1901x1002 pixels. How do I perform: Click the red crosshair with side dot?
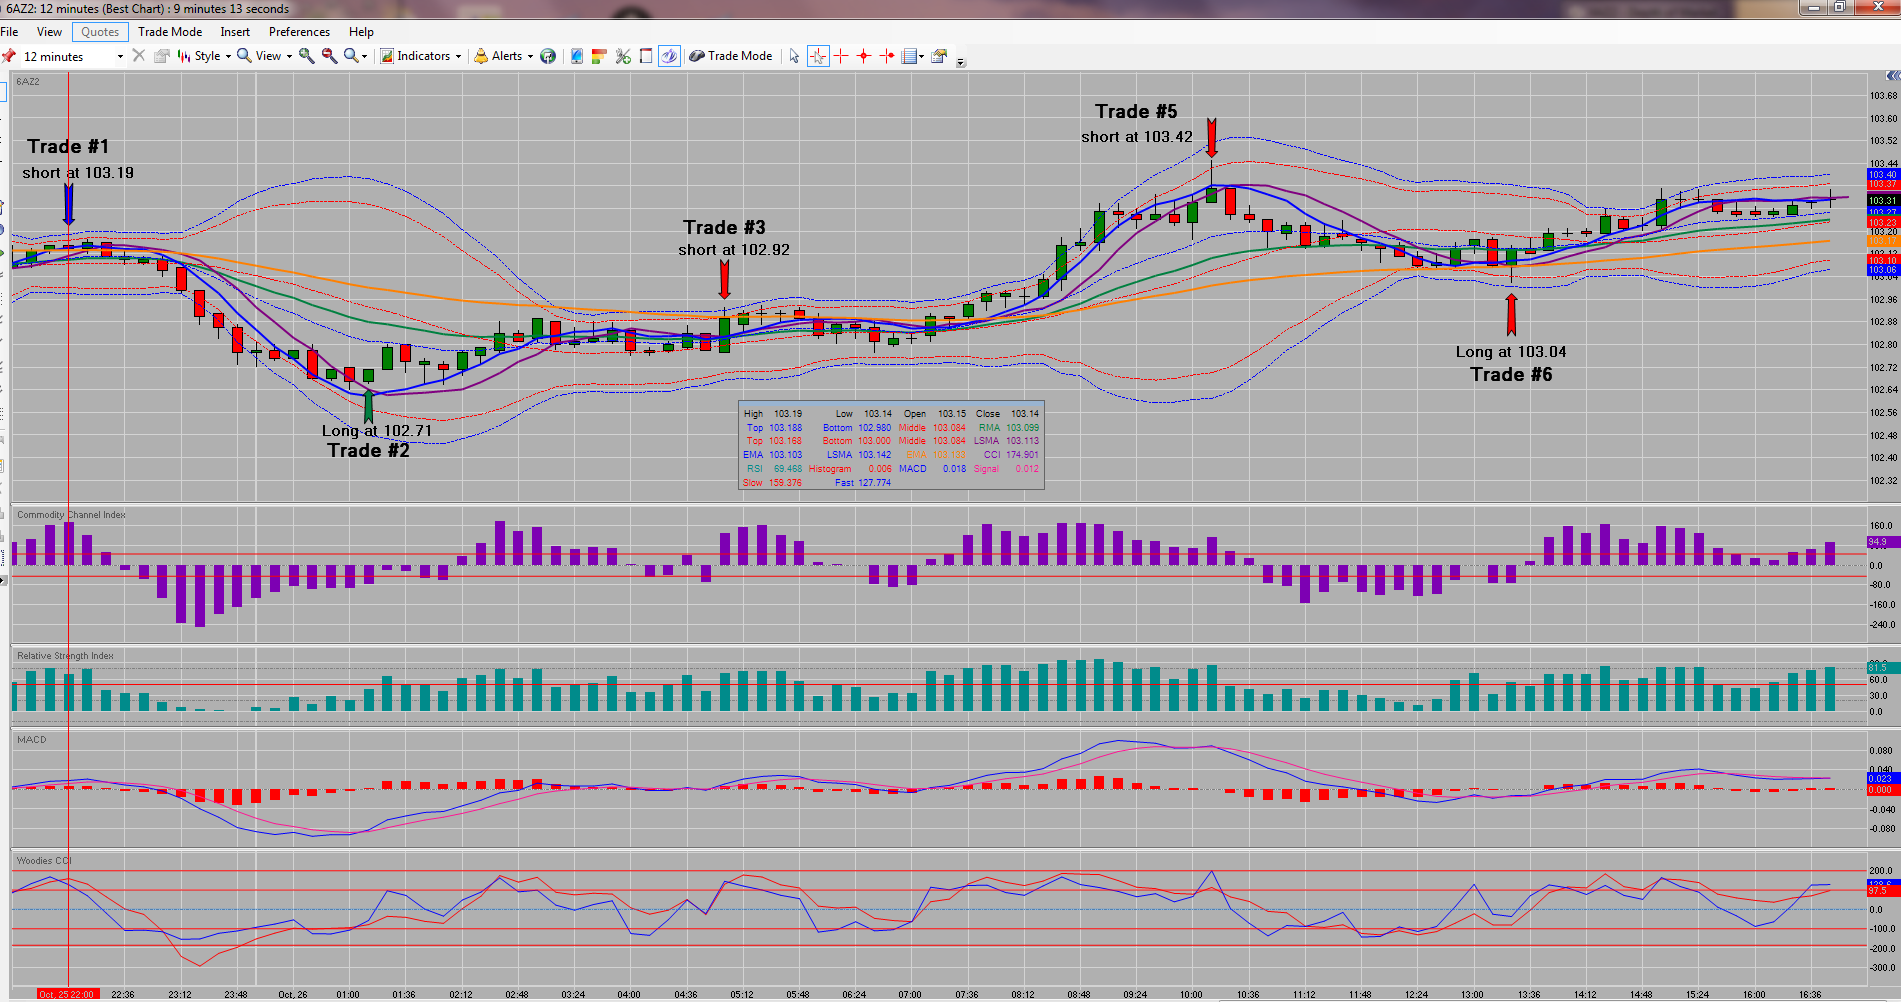pyautogui.click(x=887, y=56)
